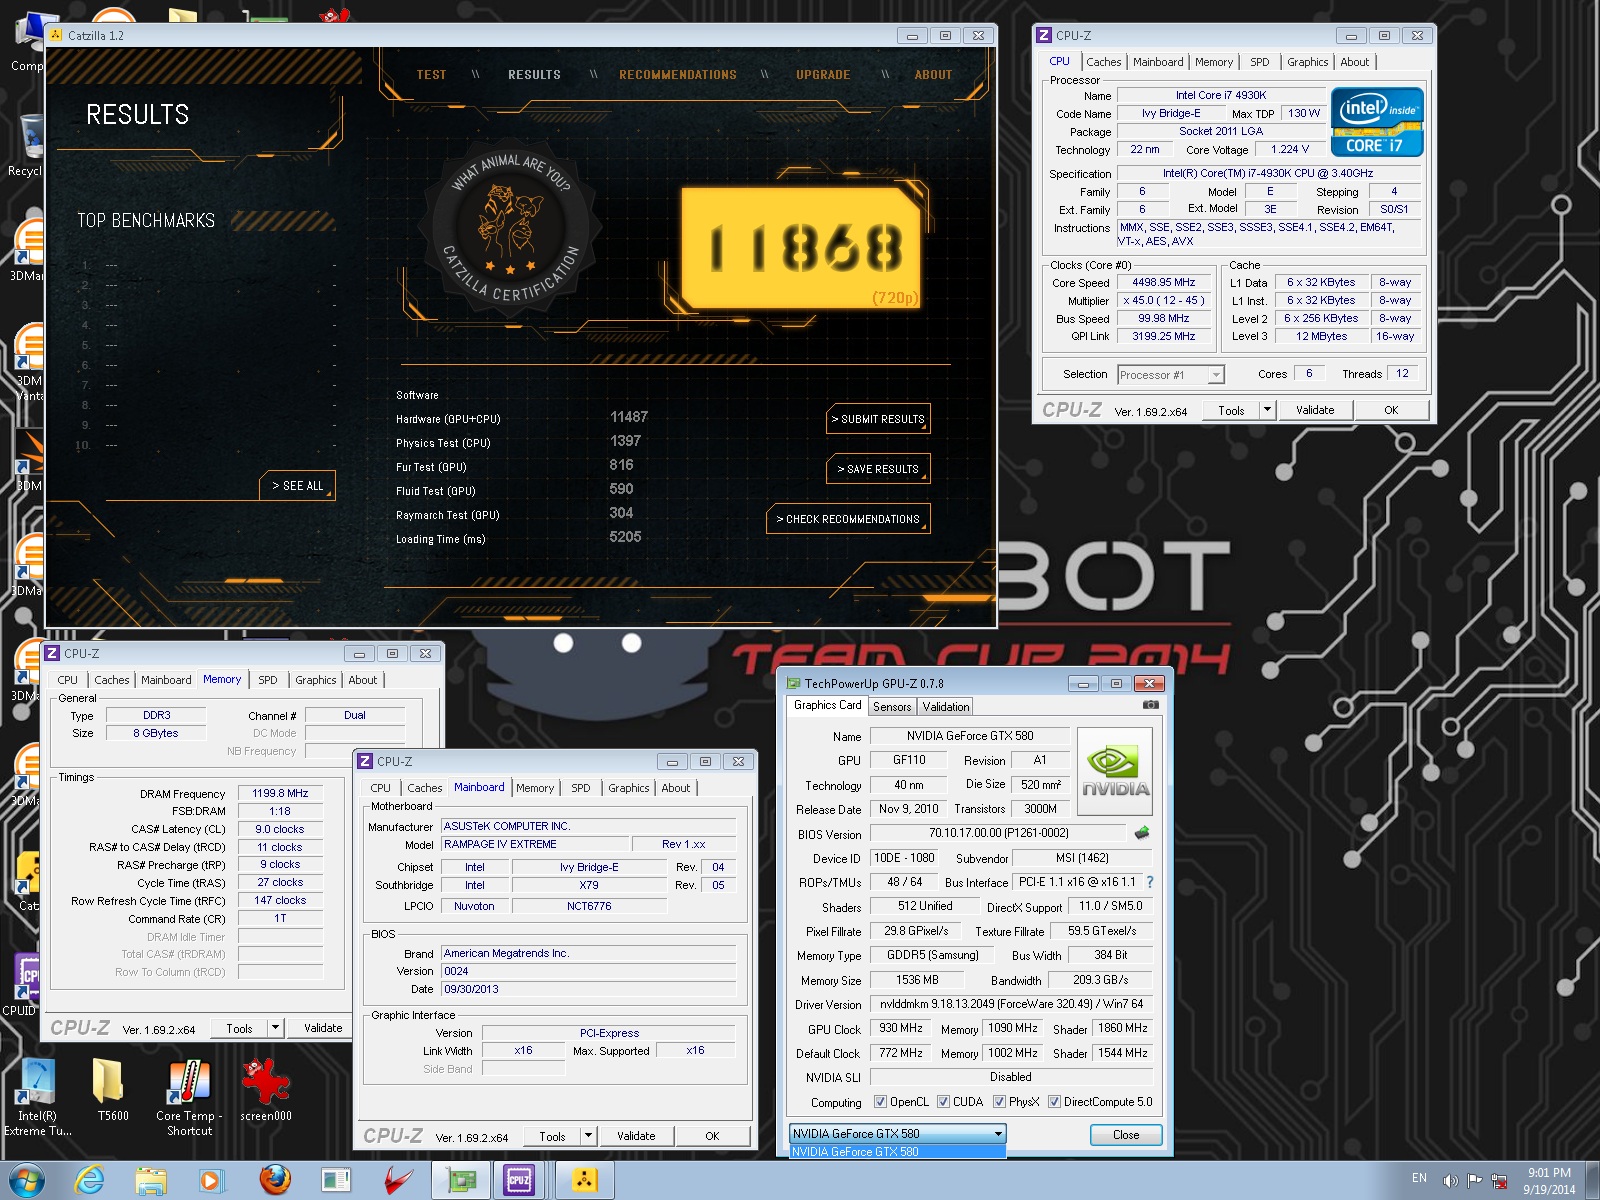Viewport: 1600px width, 1200px height.
Task: Click the BIOS version save icon in GPU-Z
Action: pos(1142,832)
